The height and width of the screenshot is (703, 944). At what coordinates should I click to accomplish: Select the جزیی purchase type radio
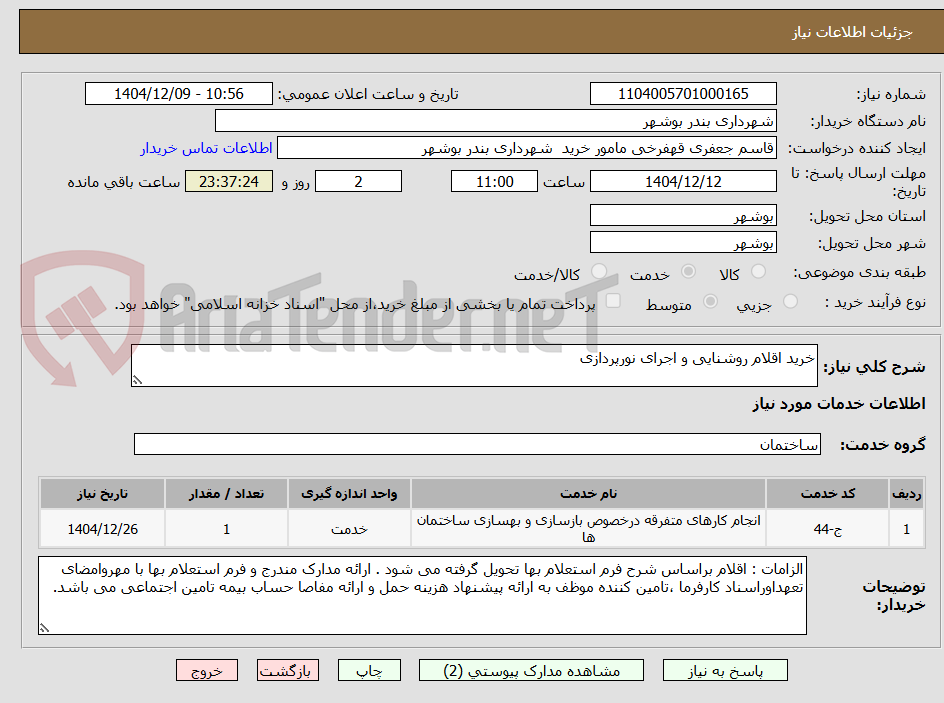click(790, 301)
